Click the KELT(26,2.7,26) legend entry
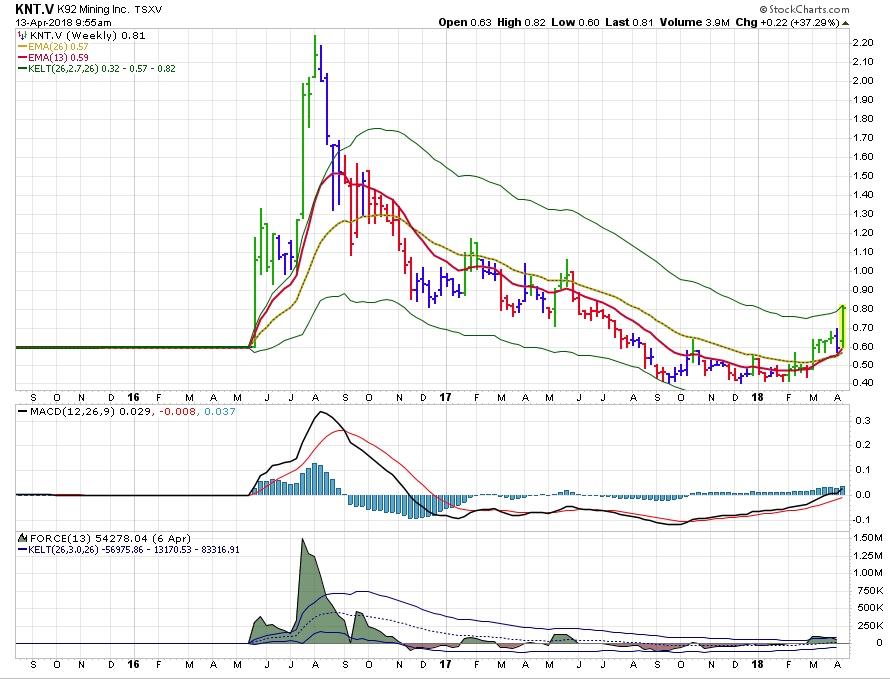The height and width of the screenshot is (679, 890). tap(102, 69)
